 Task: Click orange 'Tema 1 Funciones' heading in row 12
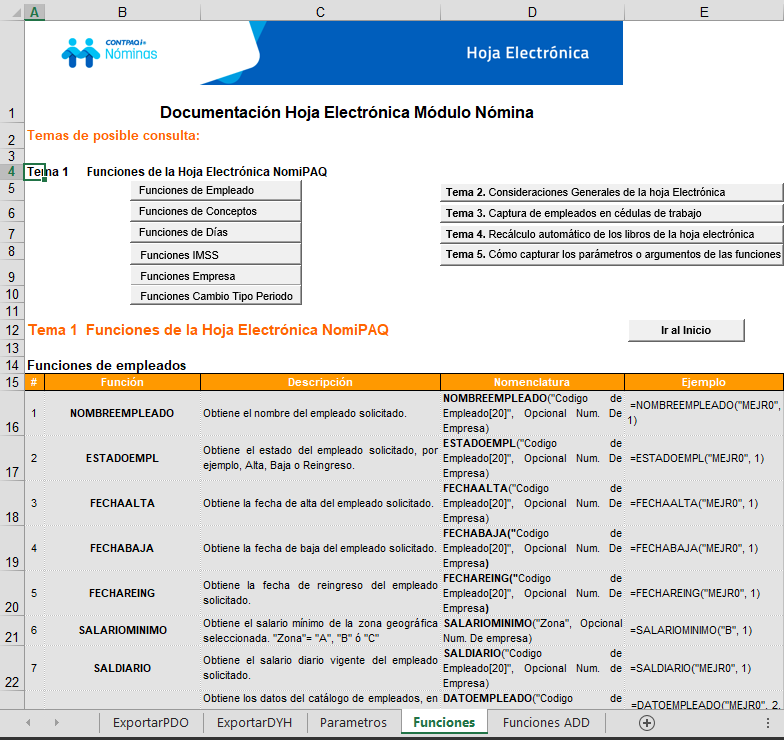pos(208,330)
